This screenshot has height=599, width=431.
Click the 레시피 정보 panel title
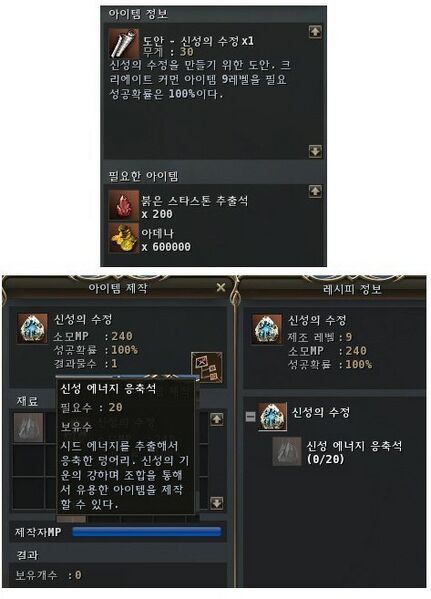click(352, 289)
